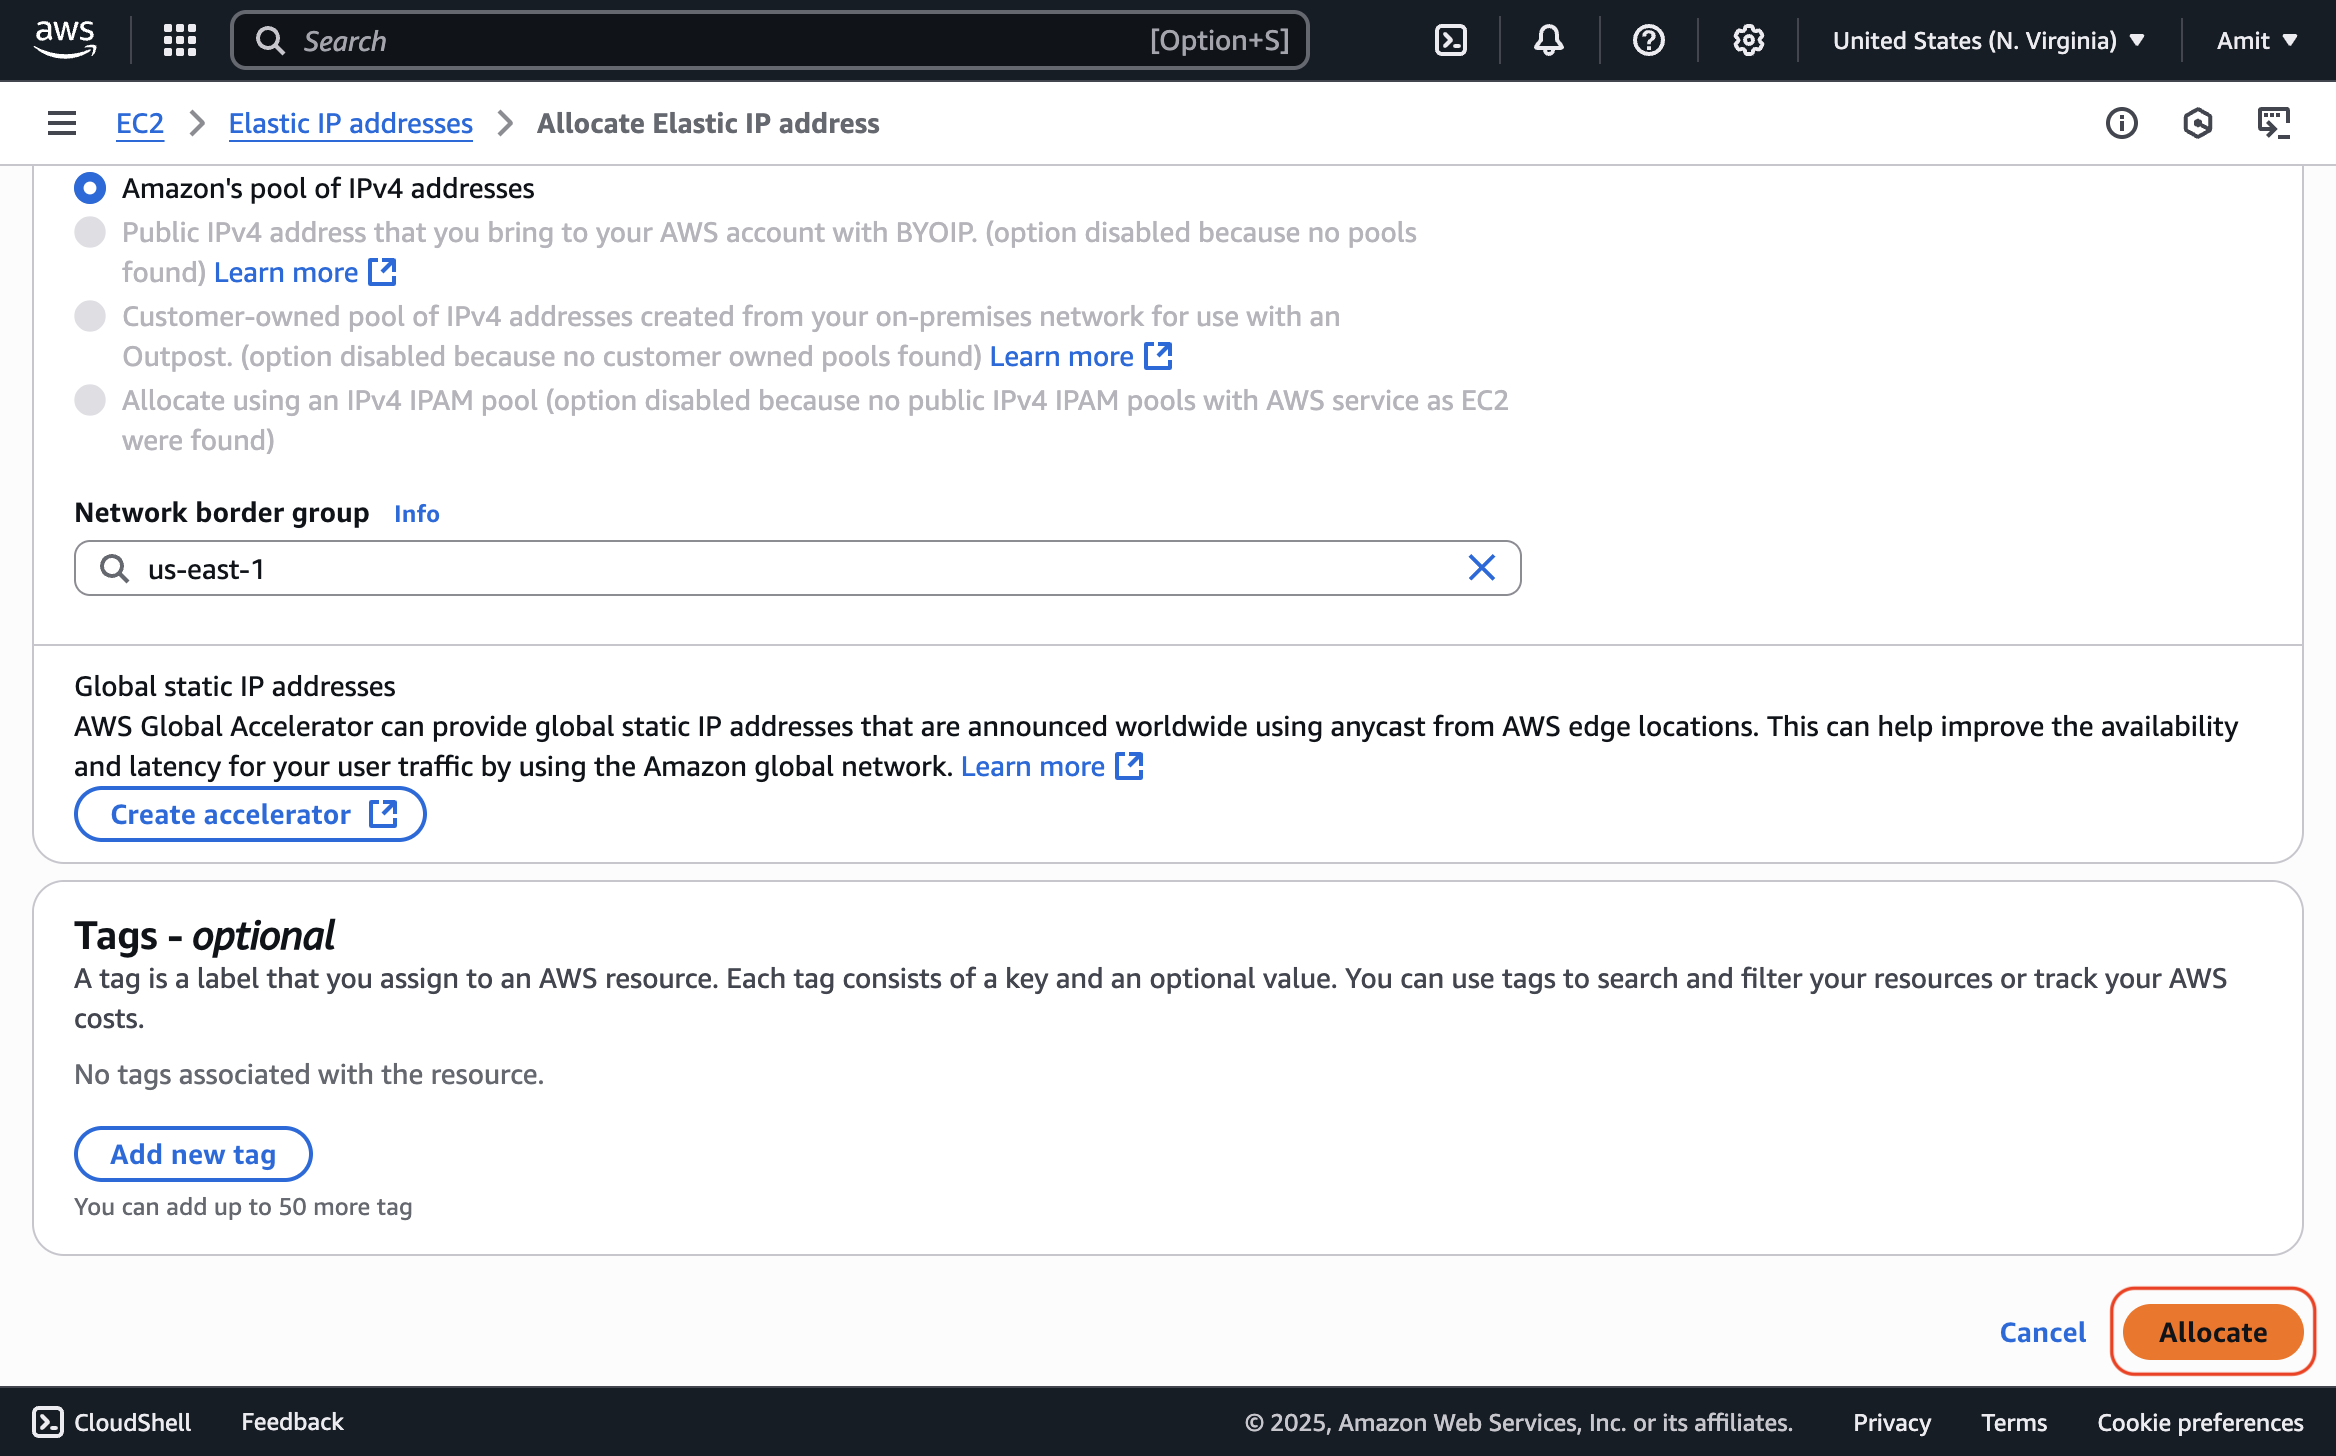The height and width of the screenshot is (1456, 2336).
Task: Toggle the side navigation hamburger menu
Action: tap(62, 123)
